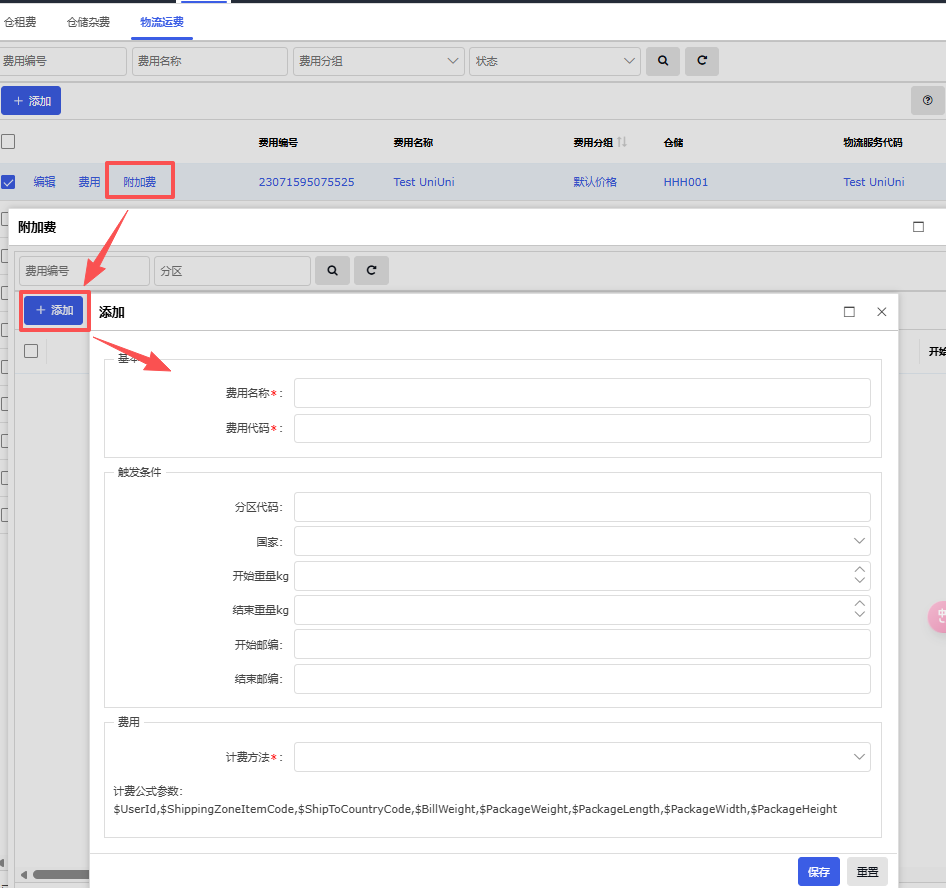The image size is (946, 888).
Task: Maximize the 添加 dialog window
Action: [849, 312]
